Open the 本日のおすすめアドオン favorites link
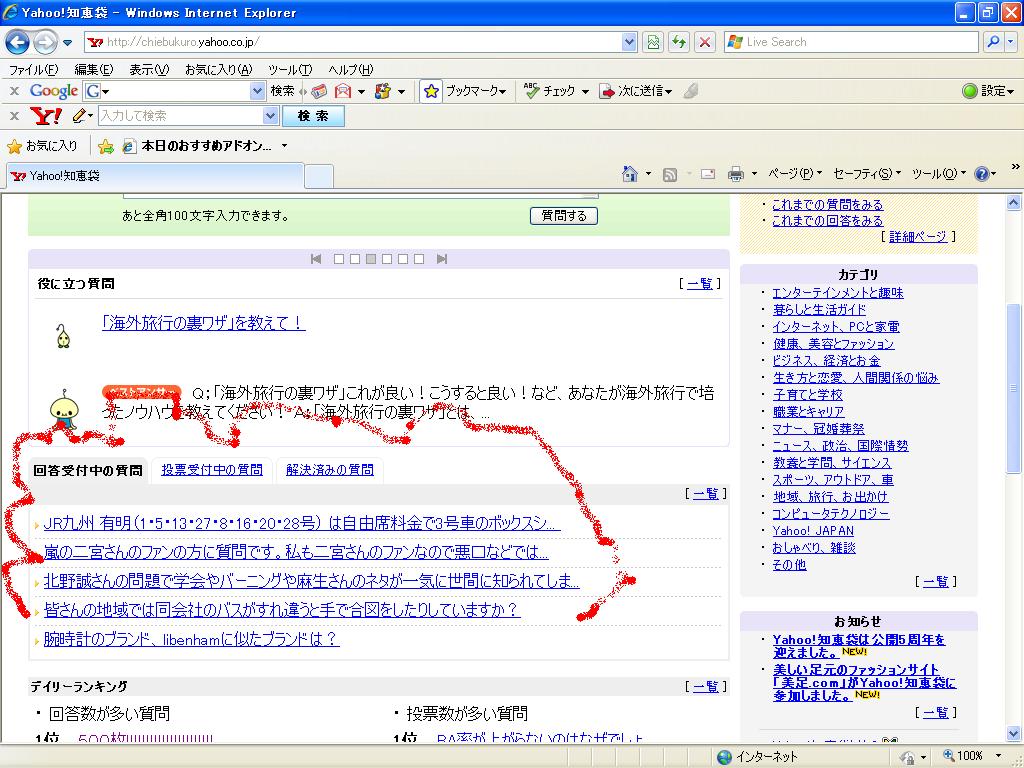 coord(197,146)
